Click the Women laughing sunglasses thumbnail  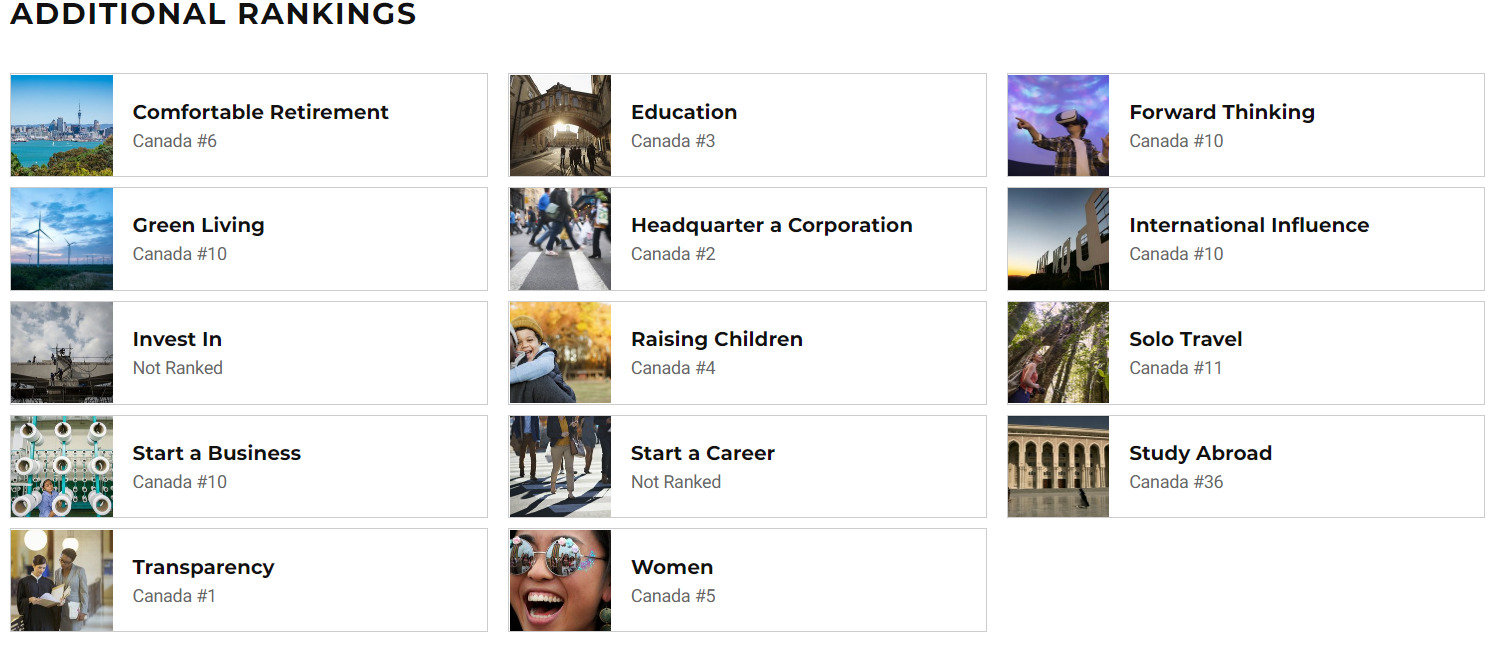pyautogui.click(x=560, y=581)
